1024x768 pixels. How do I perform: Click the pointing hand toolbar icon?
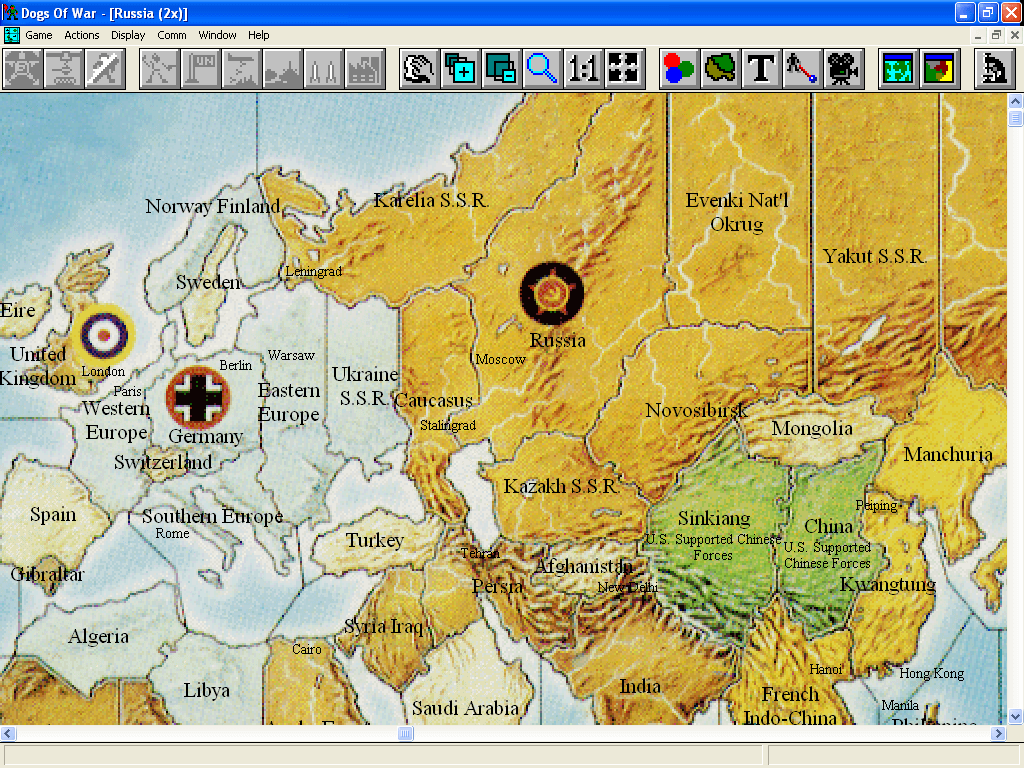point(419,69)
